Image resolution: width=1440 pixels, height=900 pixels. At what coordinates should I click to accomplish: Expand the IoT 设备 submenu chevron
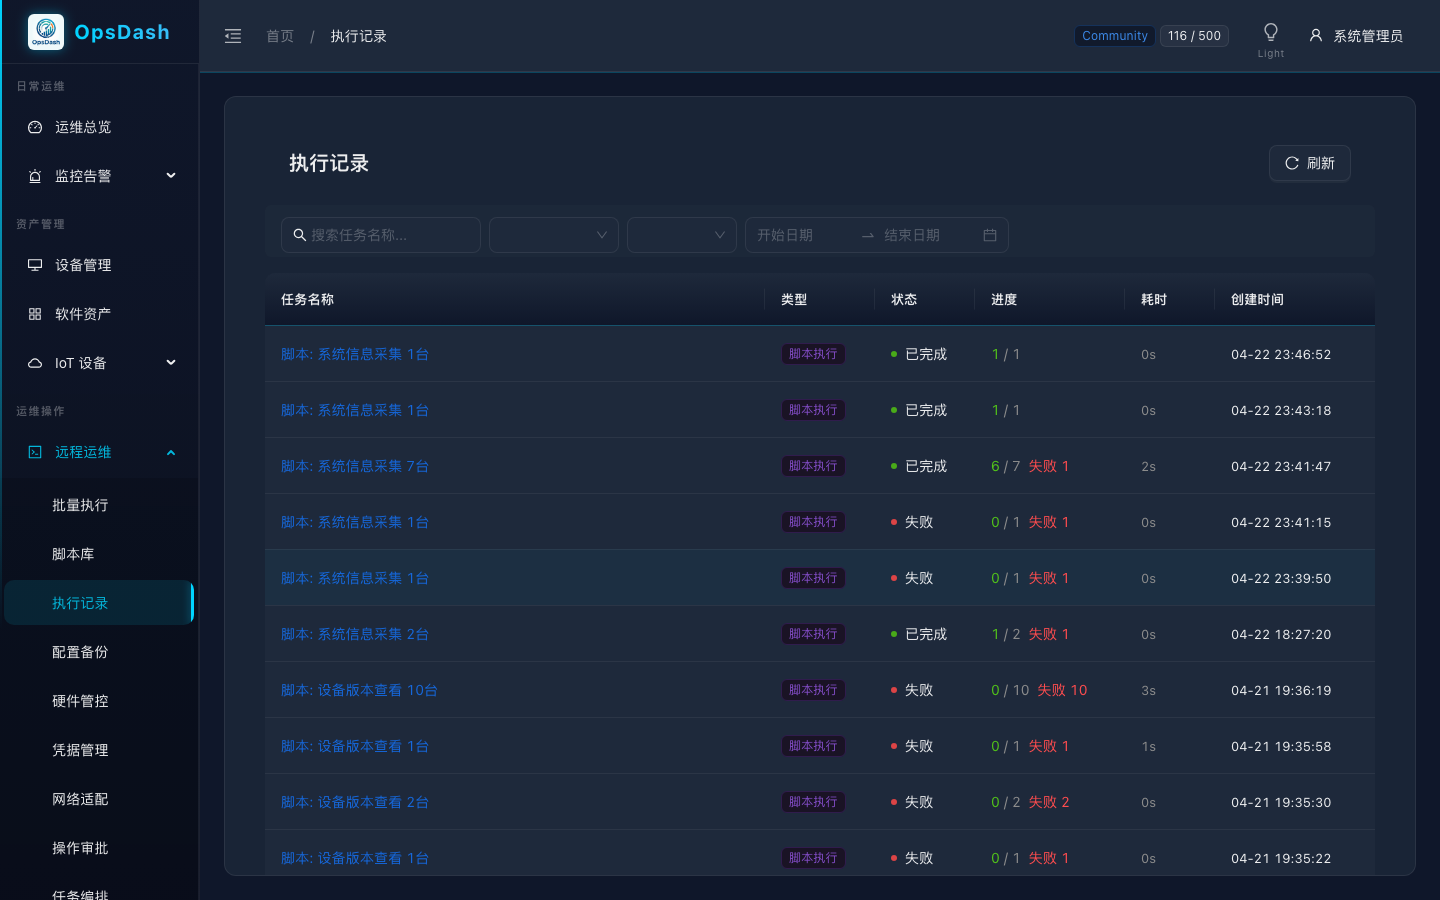[171, 363]
